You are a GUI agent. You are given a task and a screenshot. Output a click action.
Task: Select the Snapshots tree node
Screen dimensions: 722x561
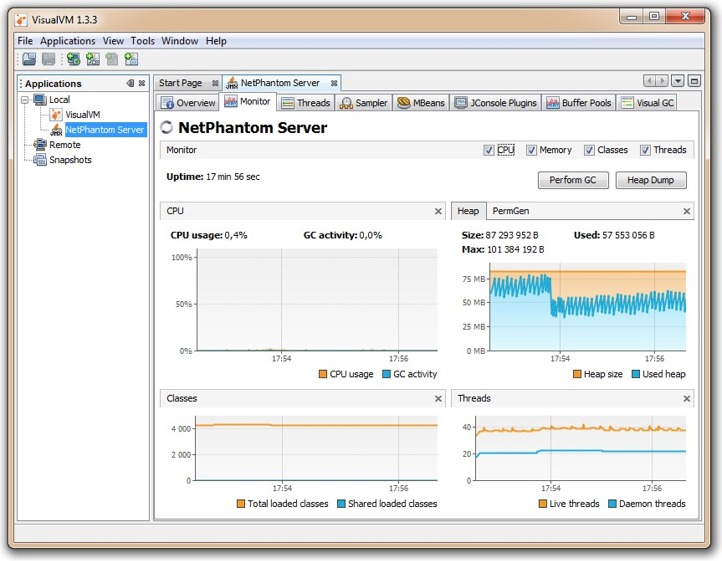pyautogui.click(x=70, y=160)
